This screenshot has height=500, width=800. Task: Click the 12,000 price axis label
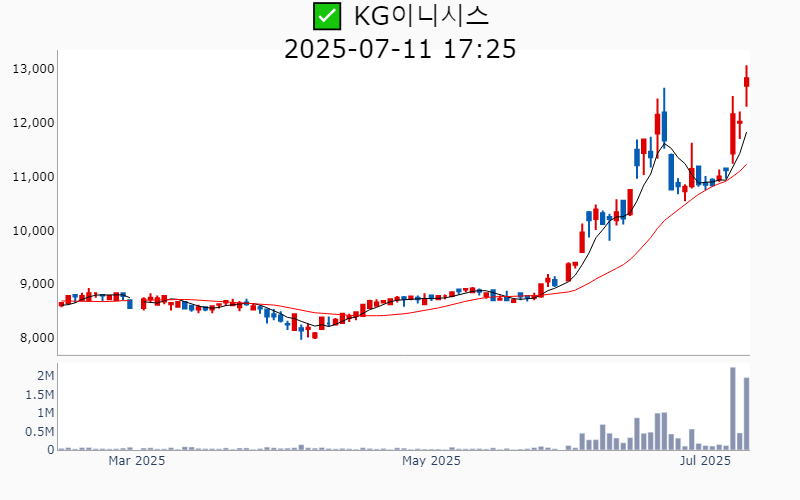click(x=33, y=123)
